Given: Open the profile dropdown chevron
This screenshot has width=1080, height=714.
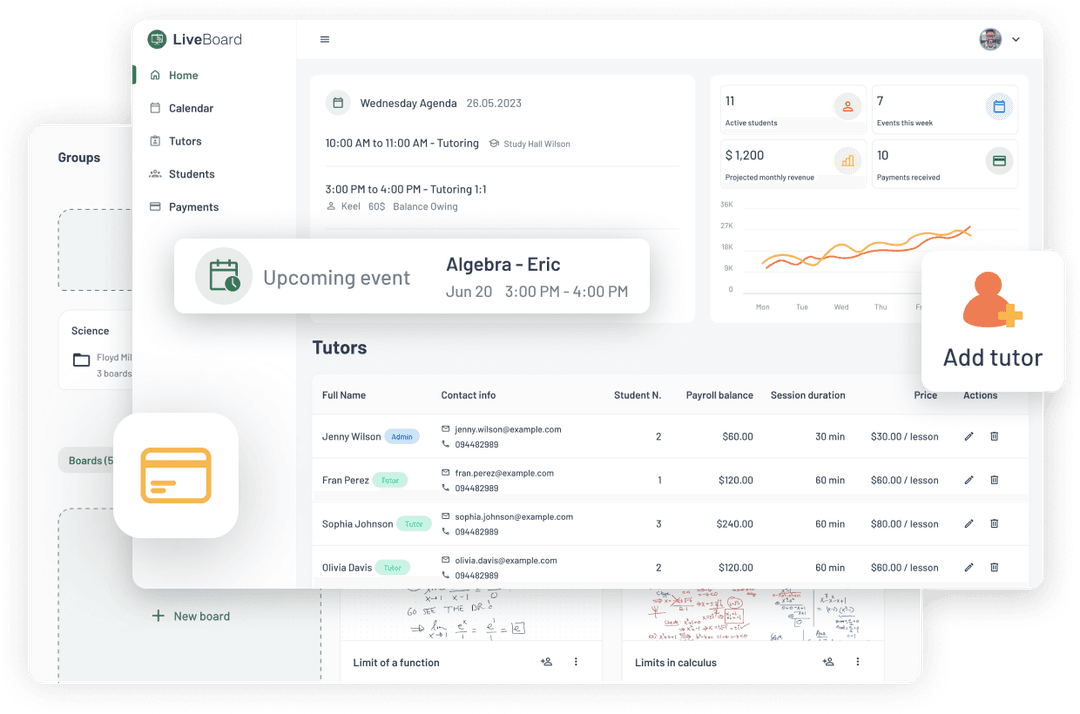Looking at the screenshot, I should 1015,39.
